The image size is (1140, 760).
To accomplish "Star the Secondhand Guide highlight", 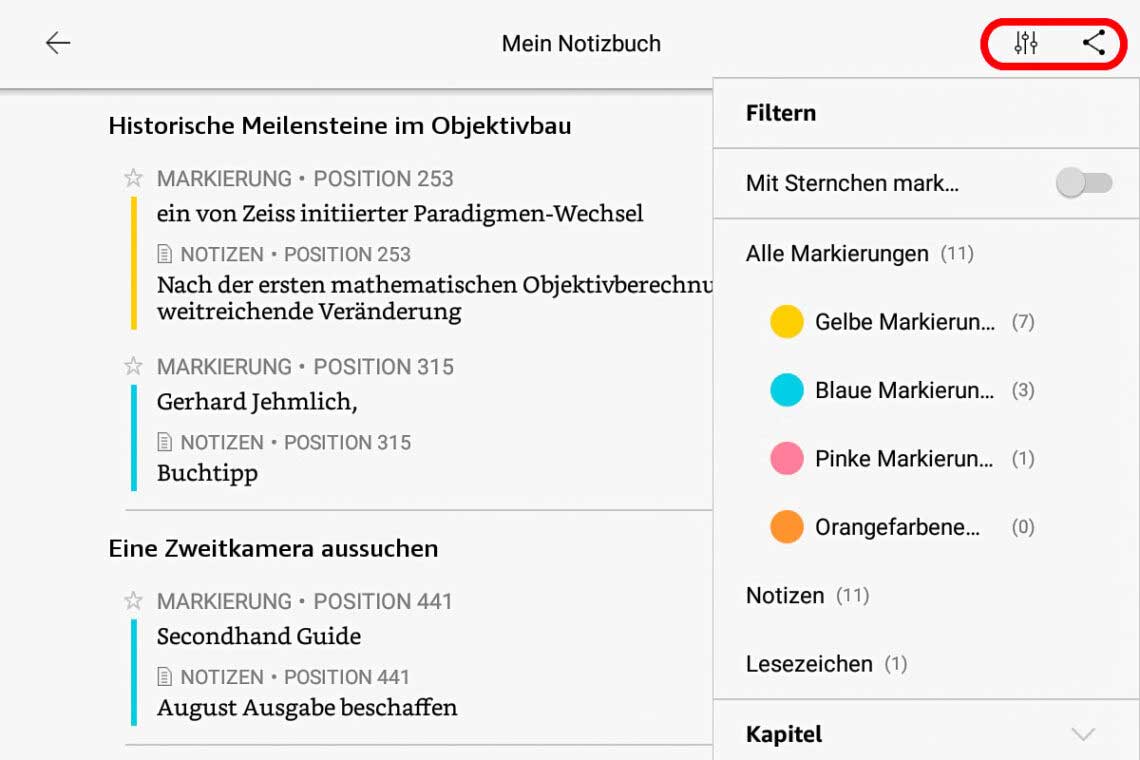I will (133, 602).
